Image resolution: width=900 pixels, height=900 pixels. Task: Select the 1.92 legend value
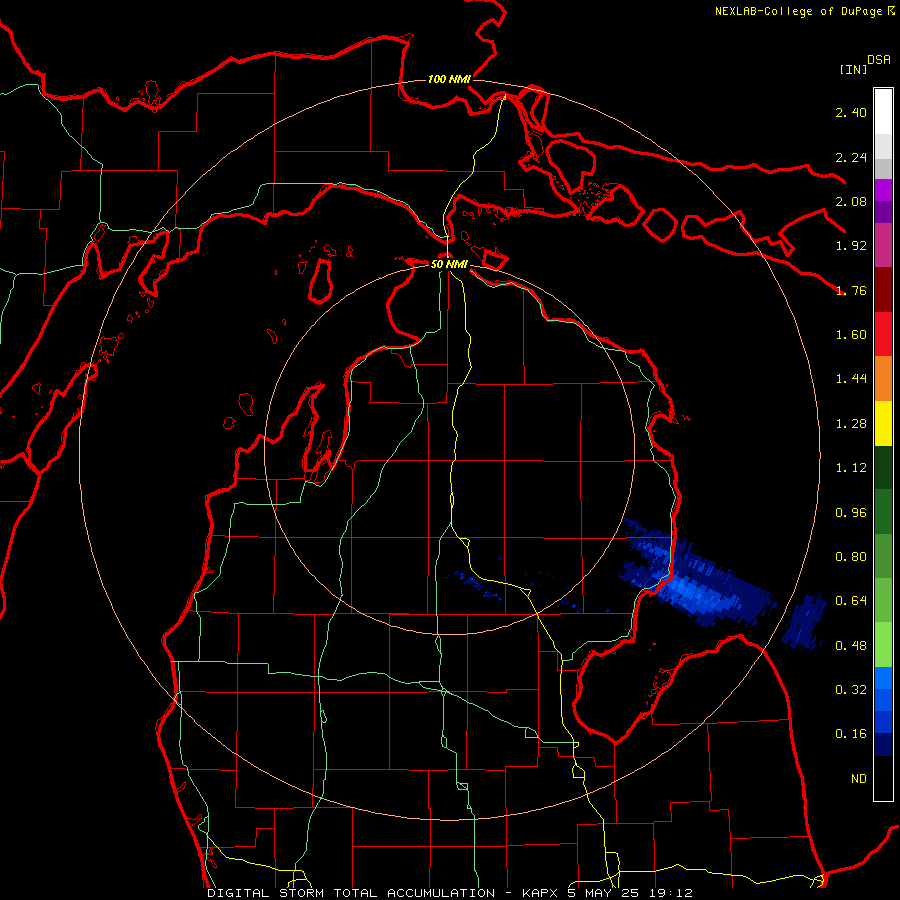point(851,246)
